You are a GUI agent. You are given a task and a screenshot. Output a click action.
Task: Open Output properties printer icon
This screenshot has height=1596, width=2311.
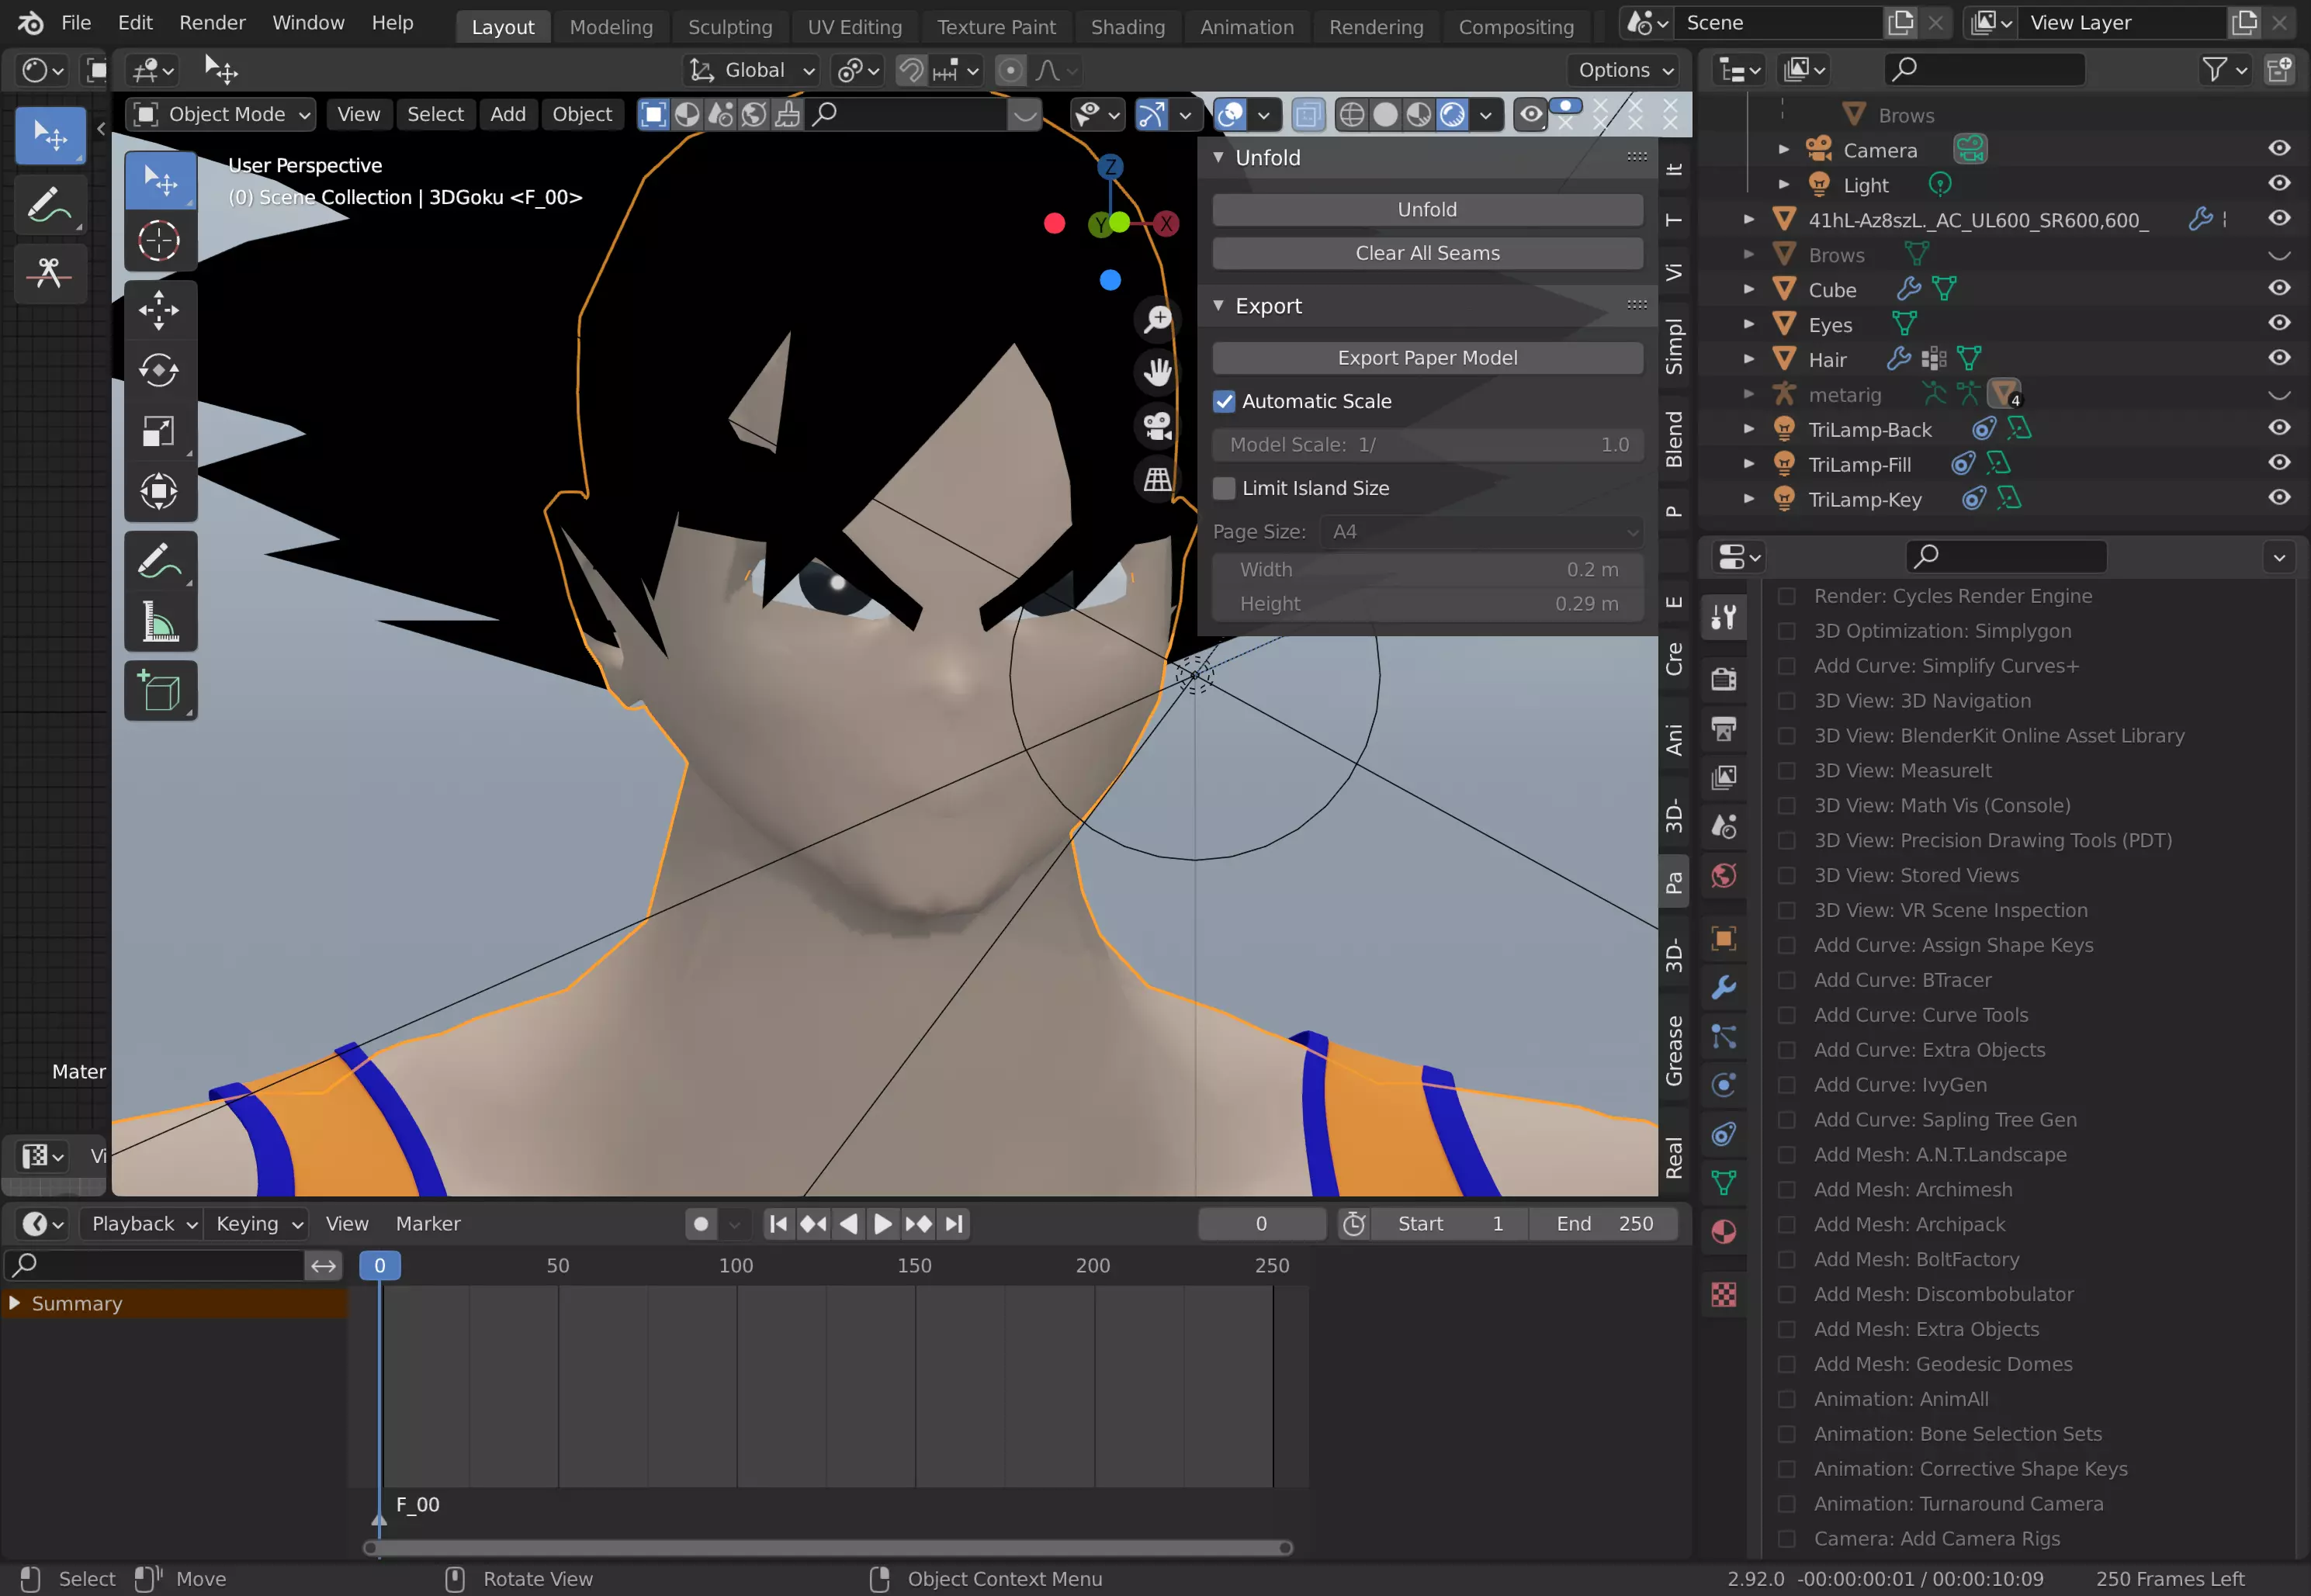coord(1723,729)
